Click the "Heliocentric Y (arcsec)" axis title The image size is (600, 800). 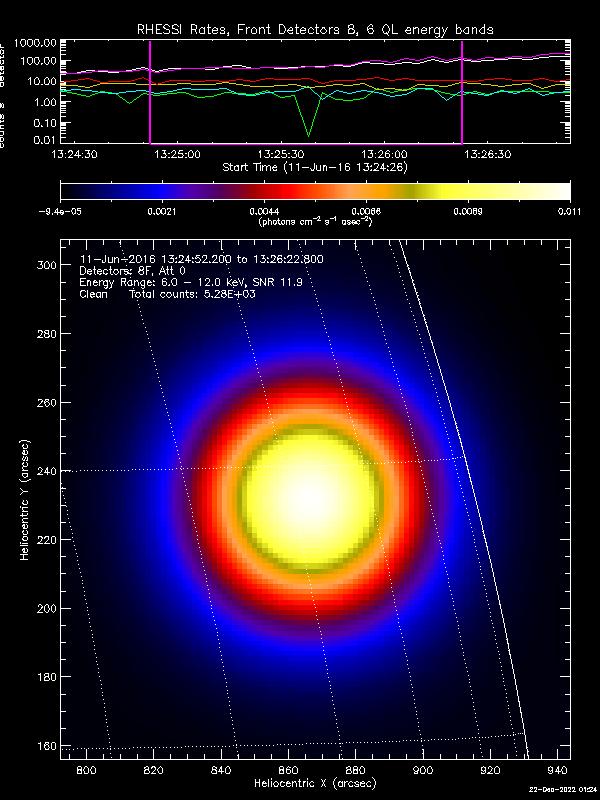coord(25,499)
